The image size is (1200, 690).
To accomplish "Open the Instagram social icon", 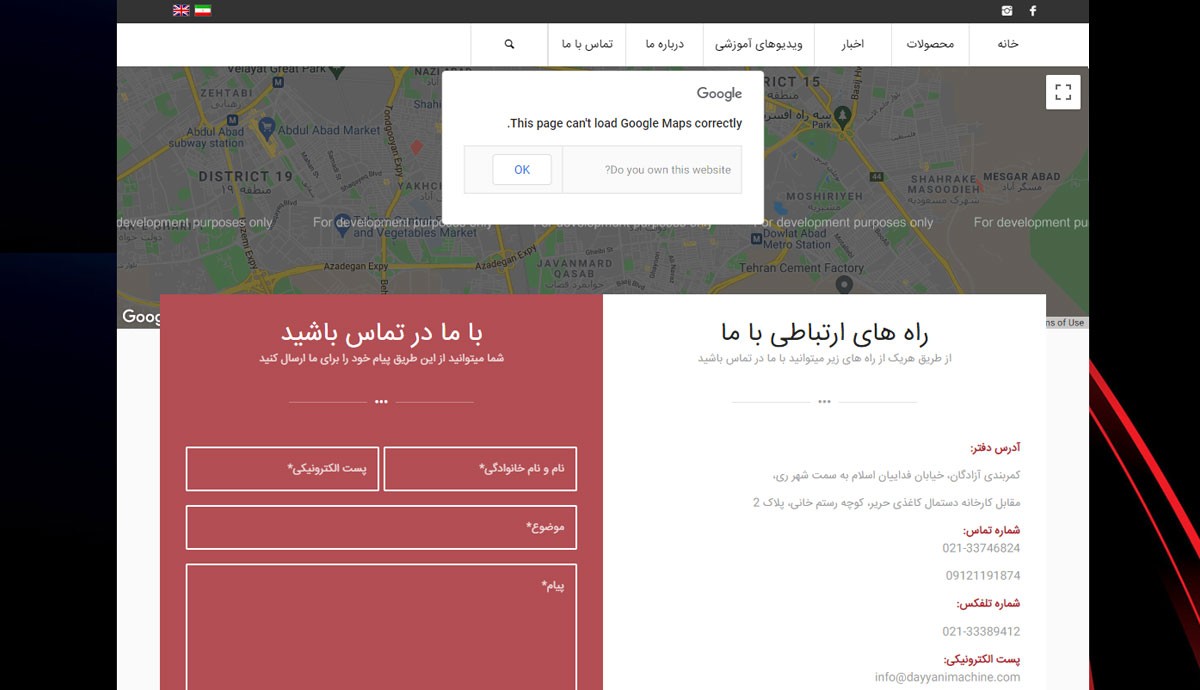I will point(1007,11).
